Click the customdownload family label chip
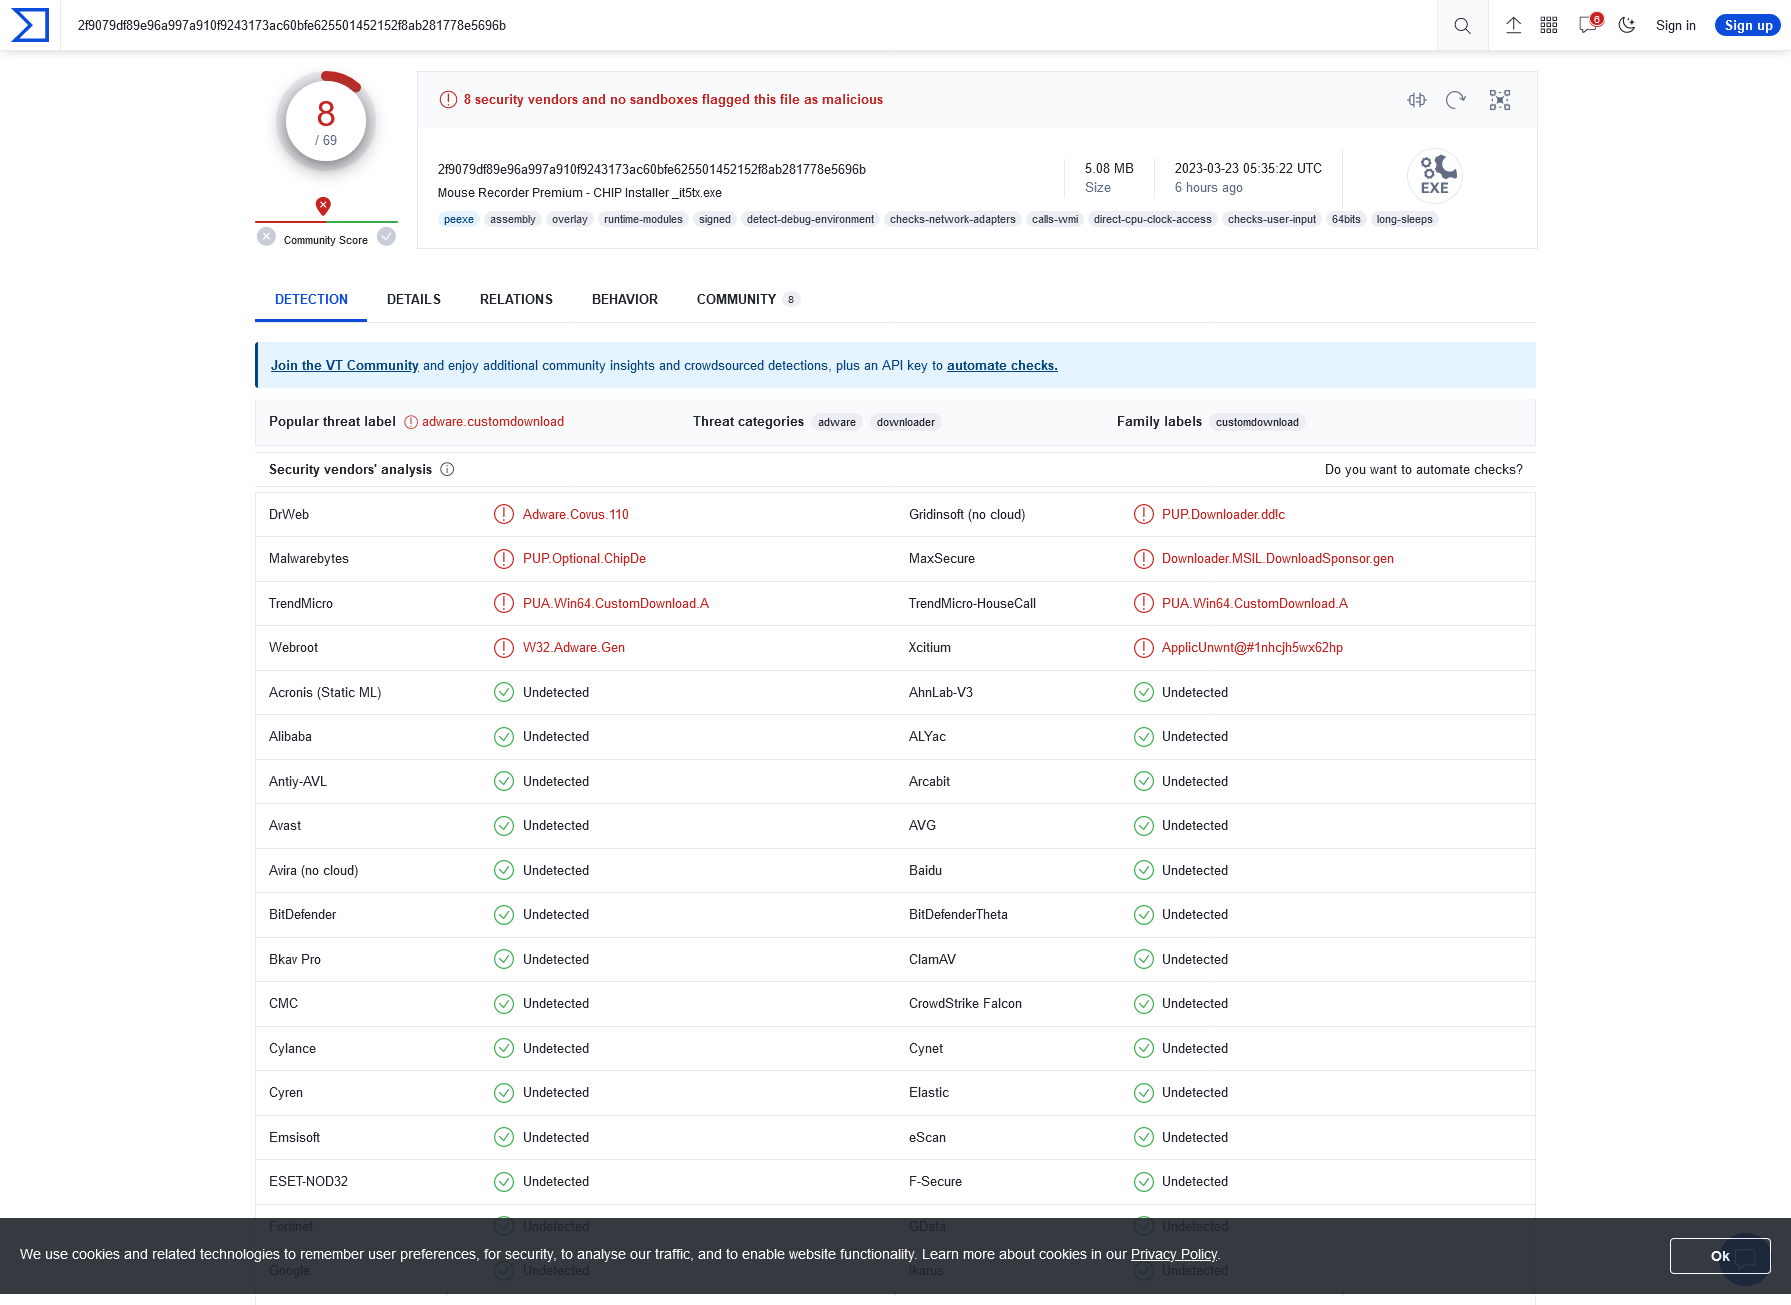 coord(1257,423)
